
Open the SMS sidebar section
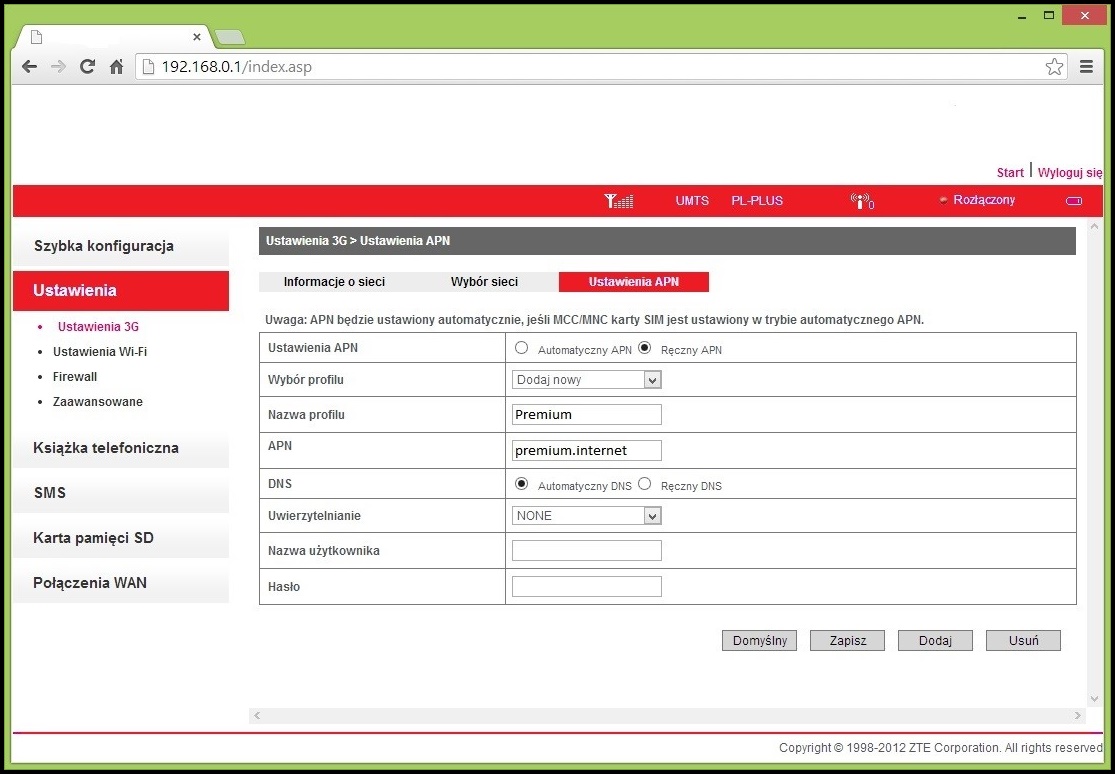[x=121, y=493]
